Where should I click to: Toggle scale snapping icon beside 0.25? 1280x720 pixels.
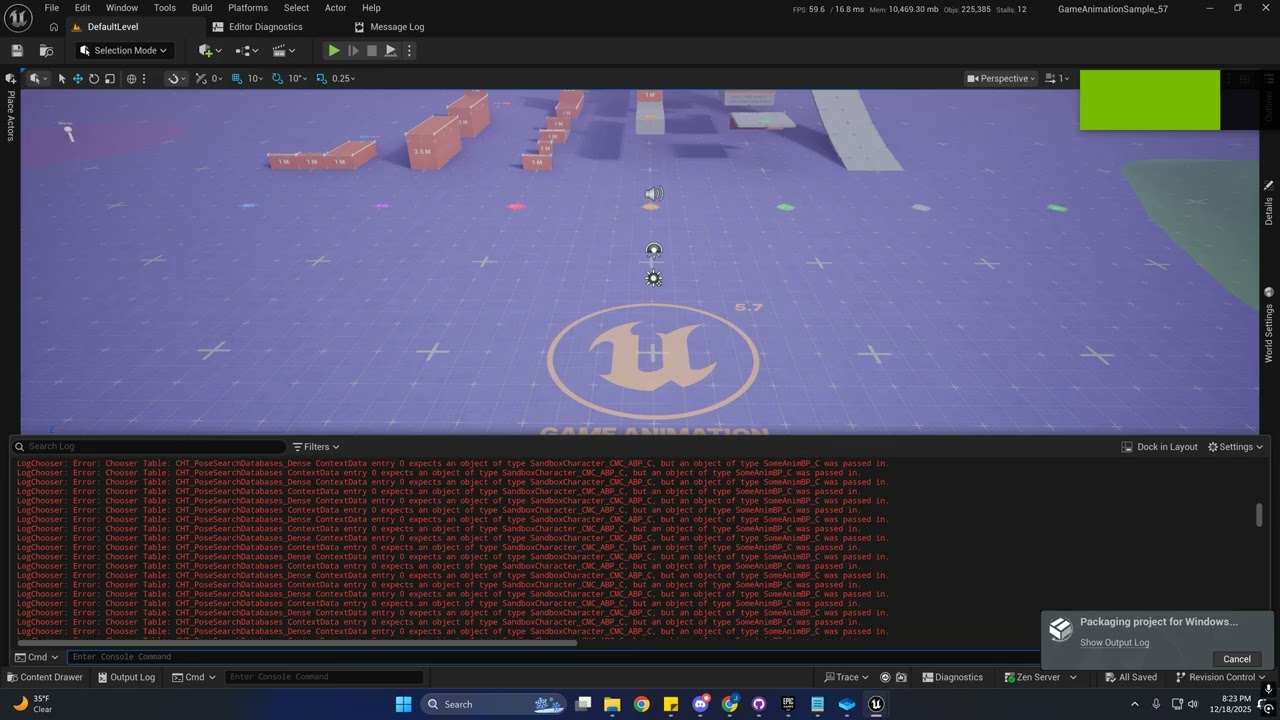(x=322, y=78)
